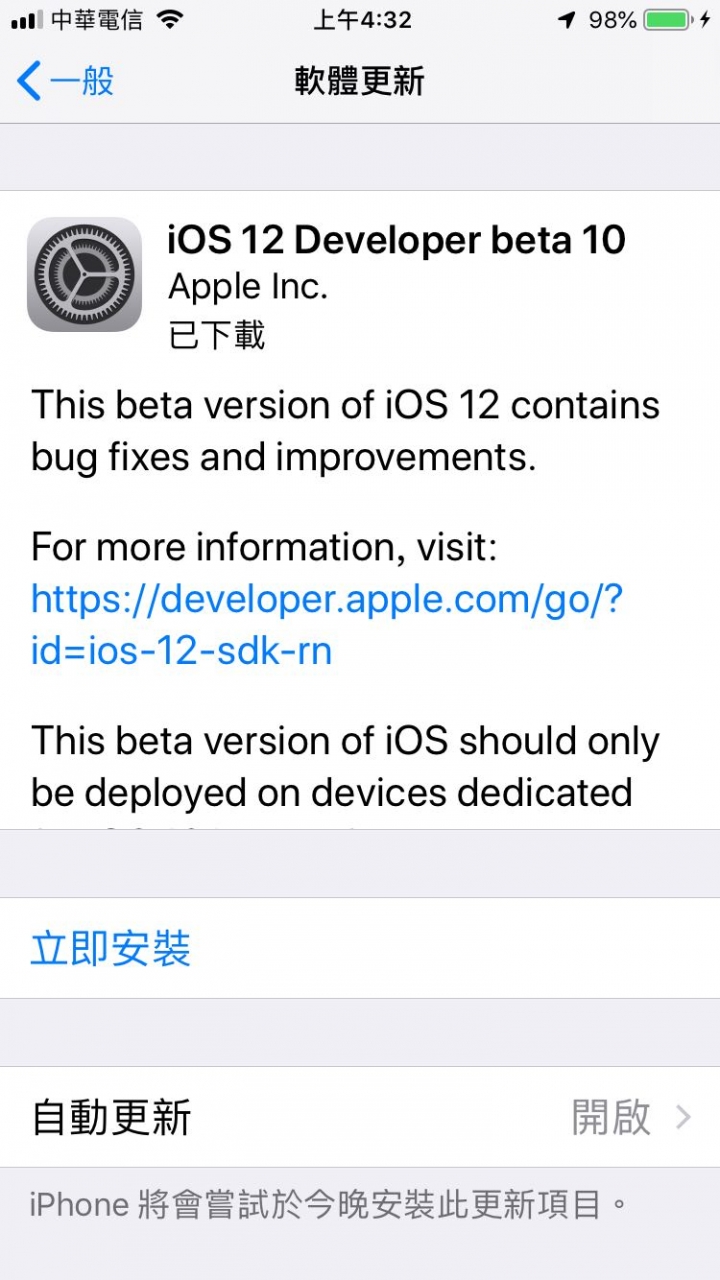Expand 自動更新 with the right chevron
This screenshot has width=720, height=1280.
coord(684,1117)
